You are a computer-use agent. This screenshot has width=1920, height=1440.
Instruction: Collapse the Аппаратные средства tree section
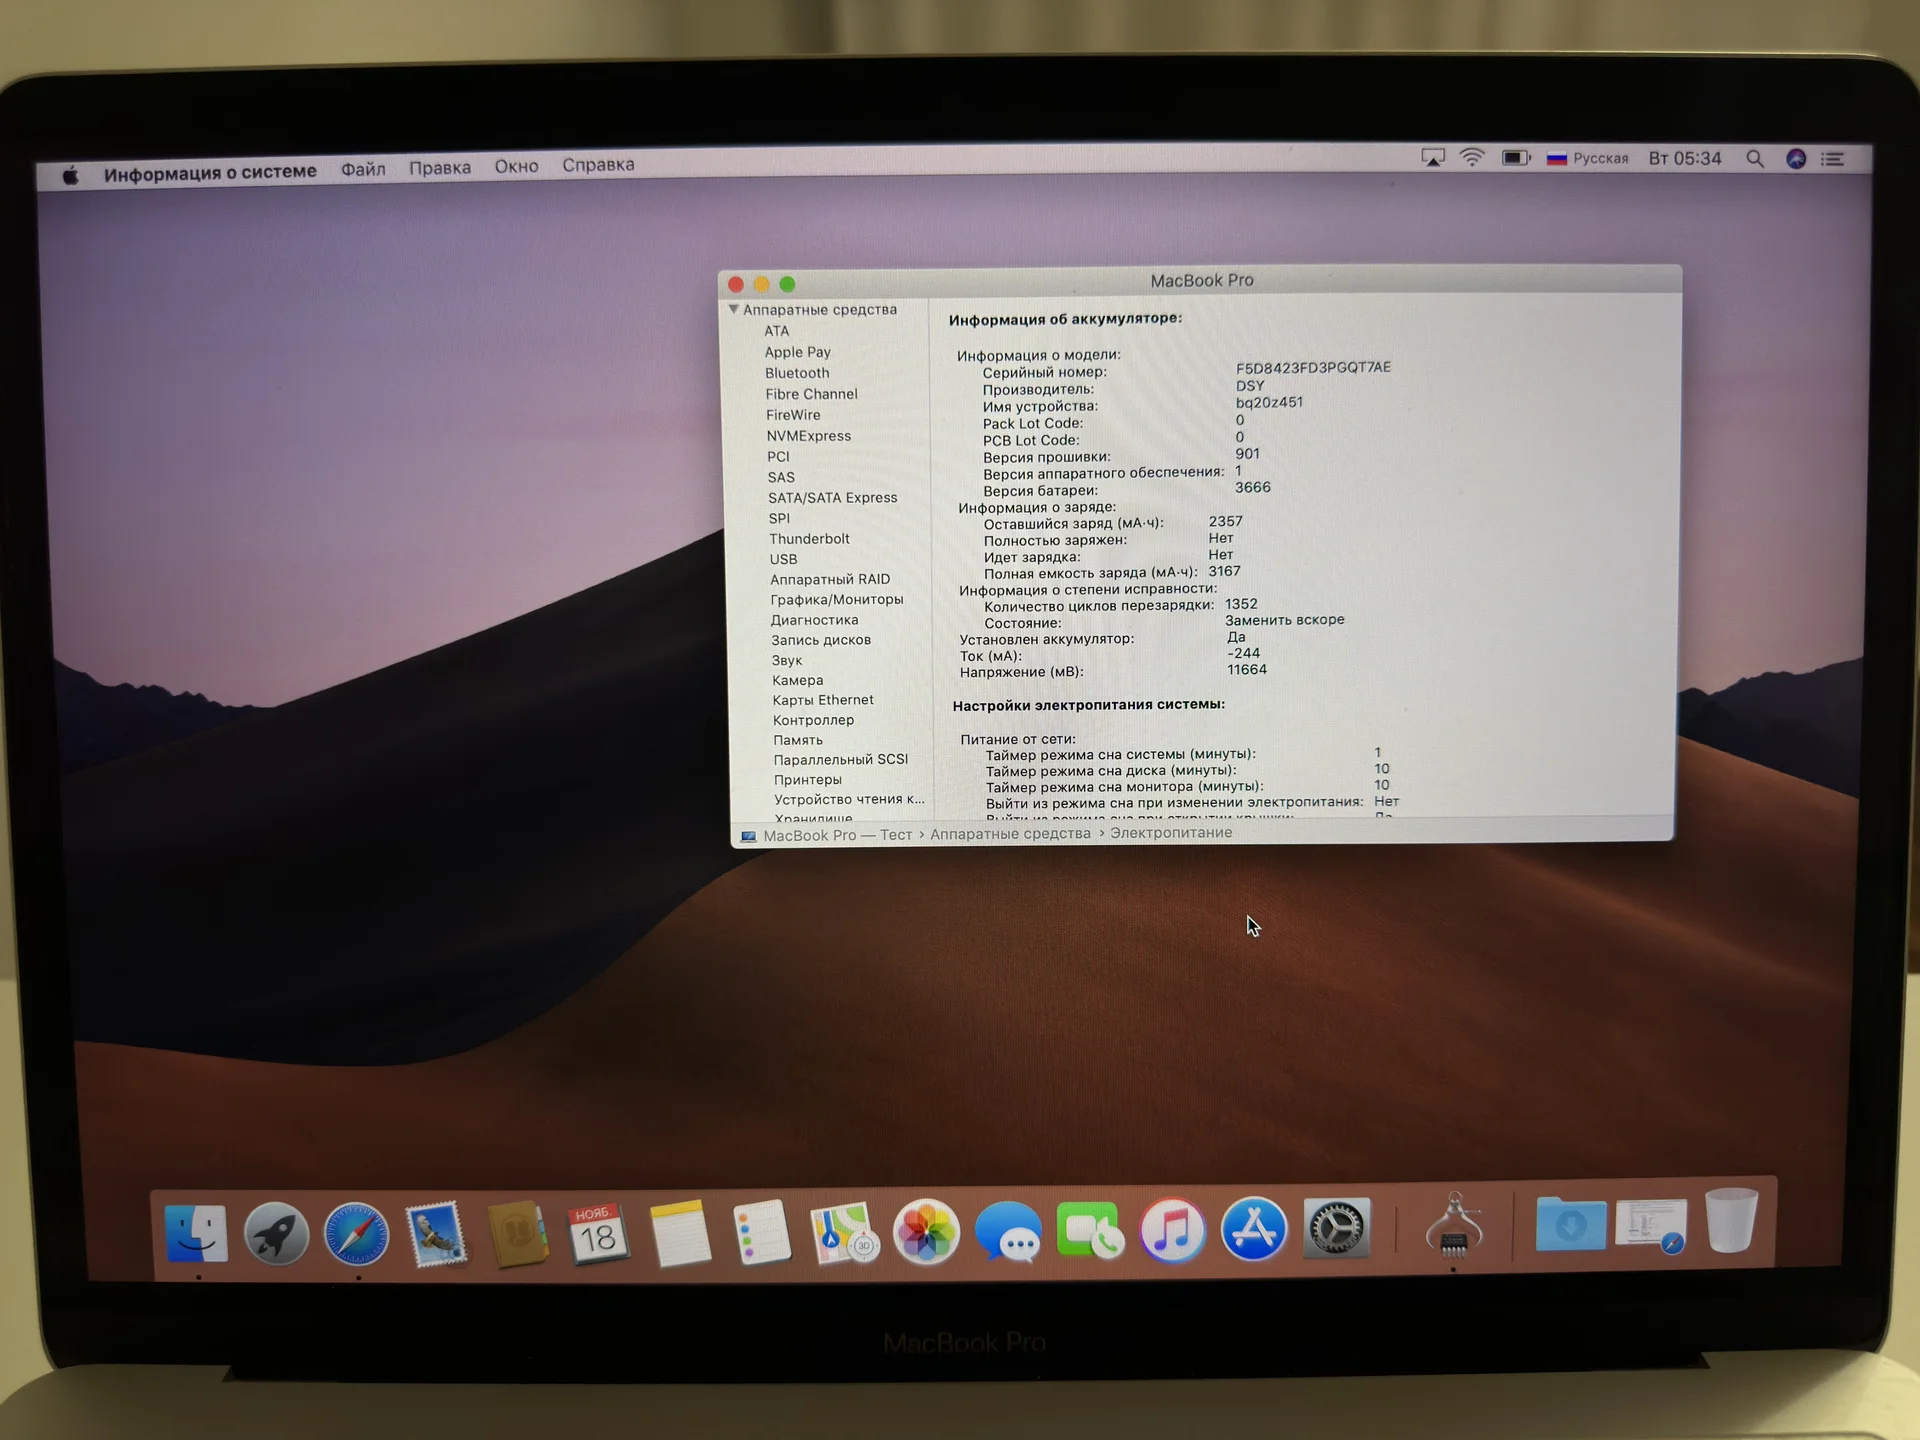point(733,310)
